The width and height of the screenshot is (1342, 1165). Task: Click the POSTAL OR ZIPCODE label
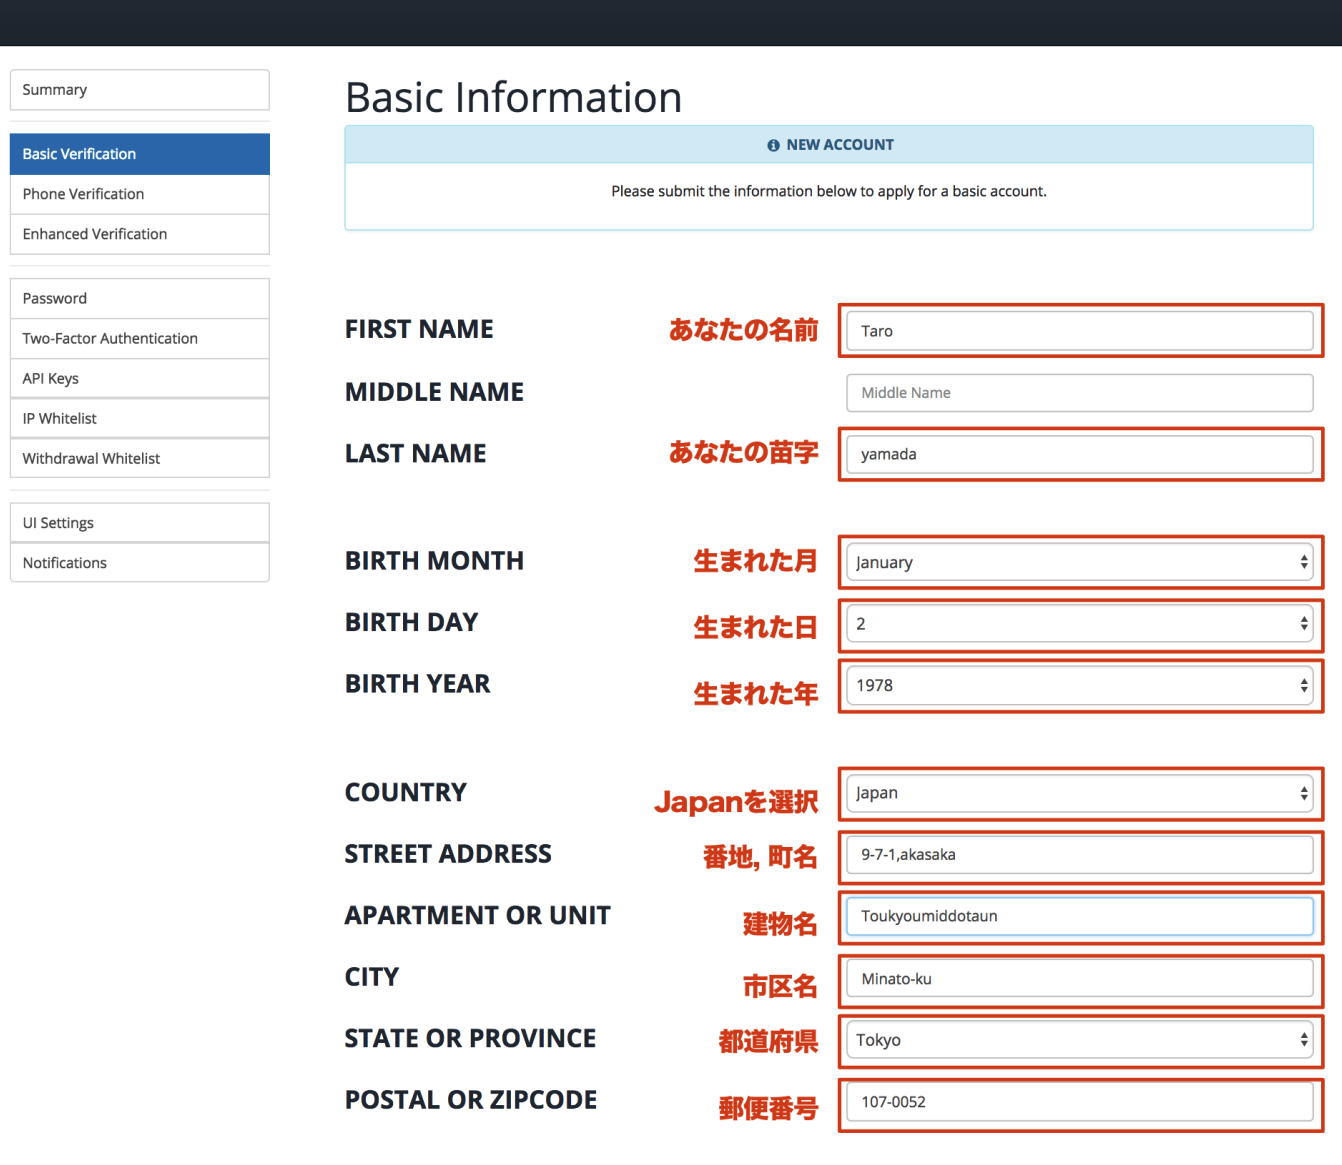(470, 1100)
